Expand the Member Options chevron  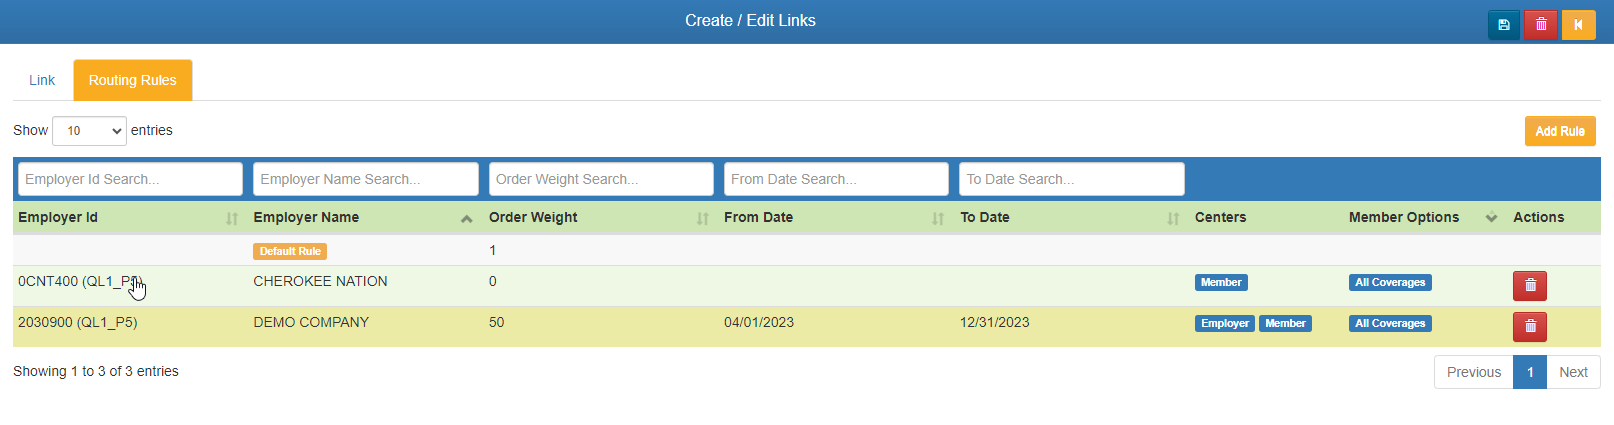click(1491, 218)
